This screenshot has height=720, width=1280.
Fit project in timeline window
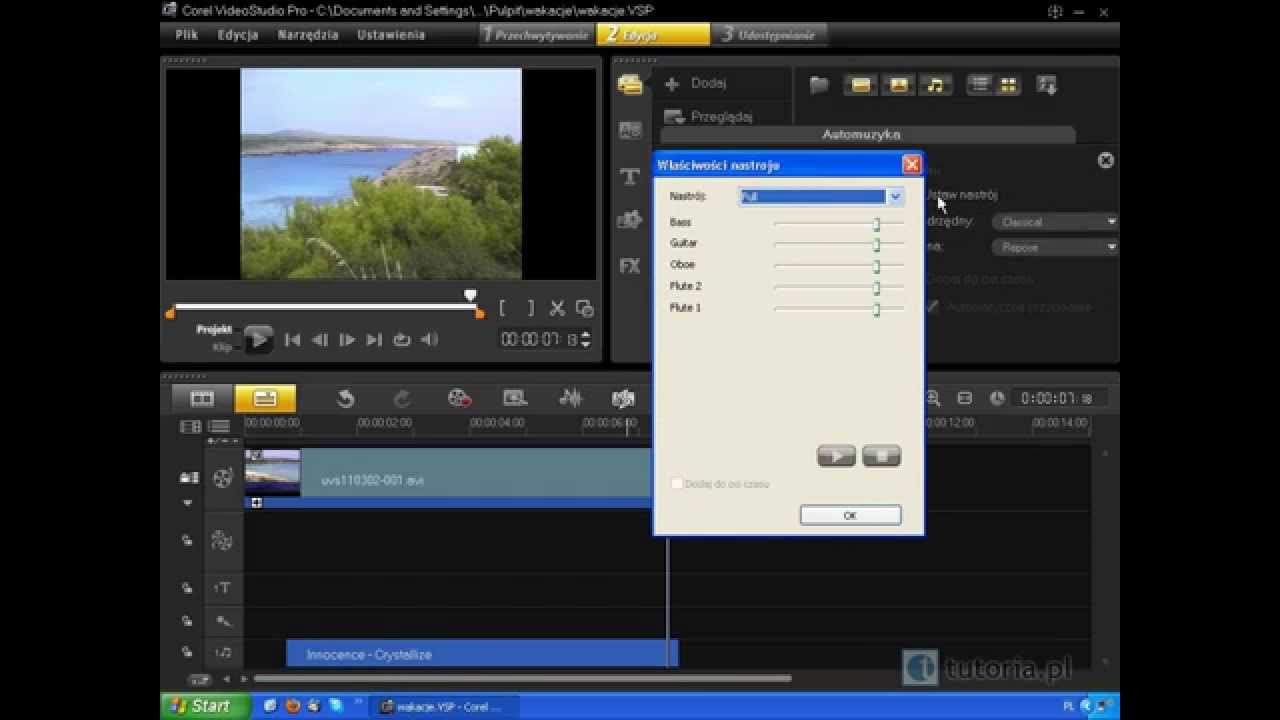pyautogui.click(x=965, y=398)
